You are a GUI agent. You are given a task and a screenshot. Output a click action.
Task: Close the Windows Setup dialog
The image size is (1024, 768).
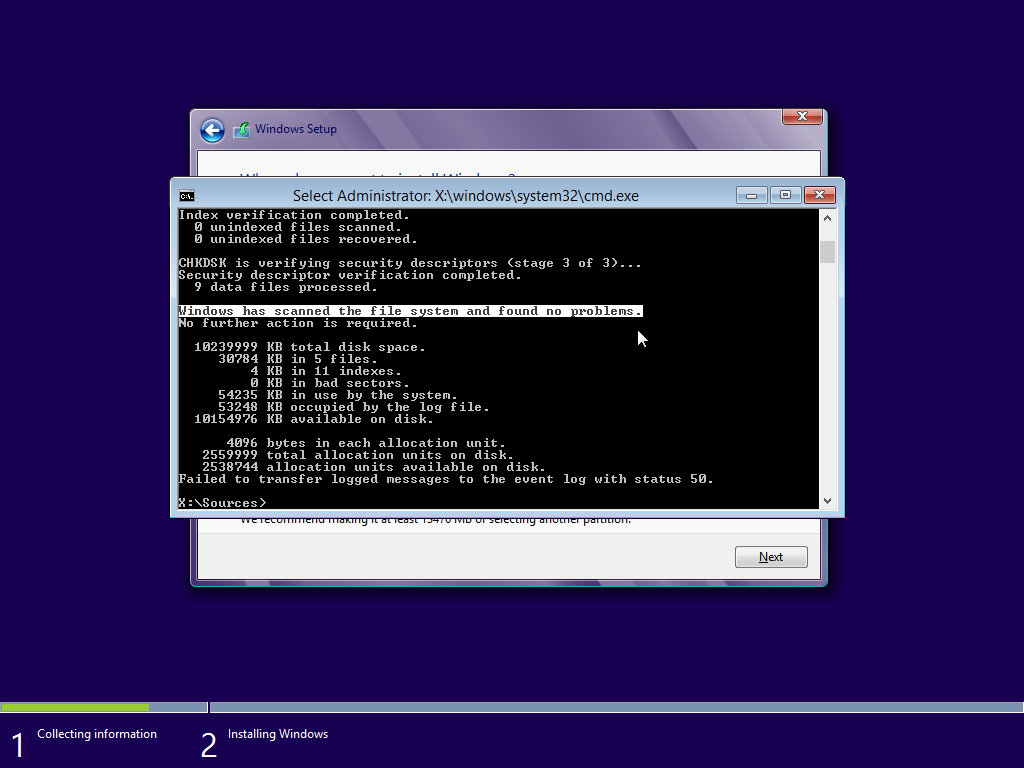pos(801,117)
